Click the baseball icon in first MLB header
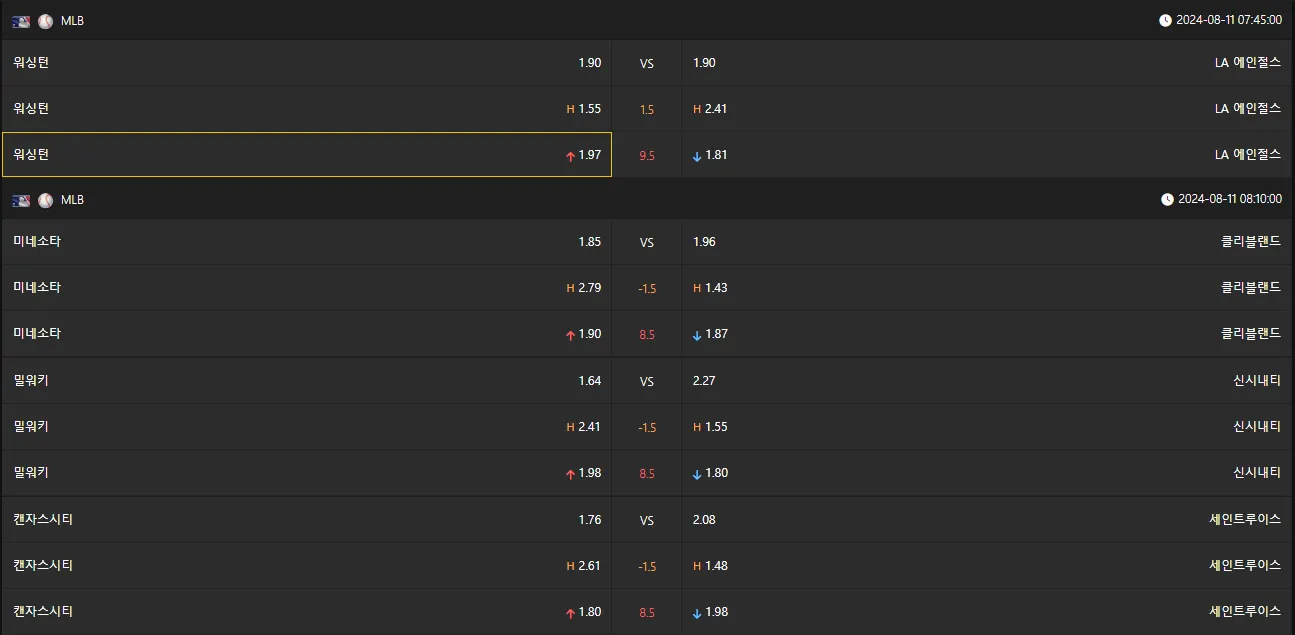Image resolution: width=1295 pixels, height=635 pixels. (x=46, y=20)
